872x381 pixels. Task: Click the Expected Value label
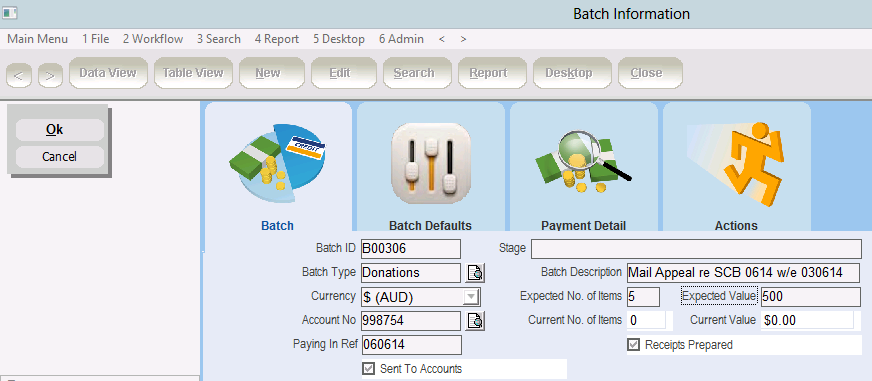719,296
